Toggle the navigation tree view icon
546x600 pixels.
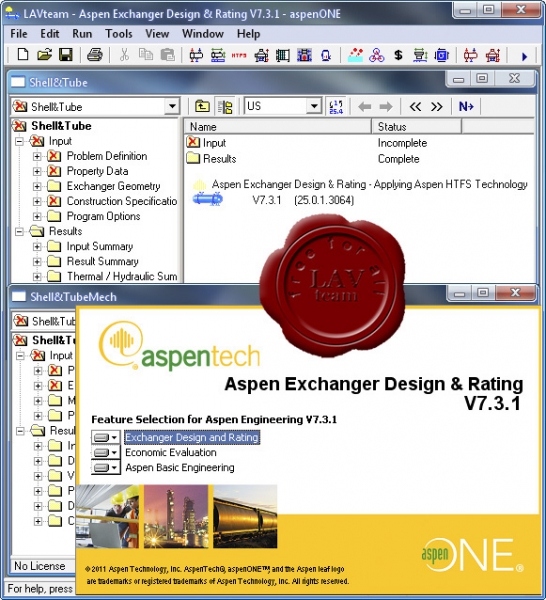click(225, 106)
